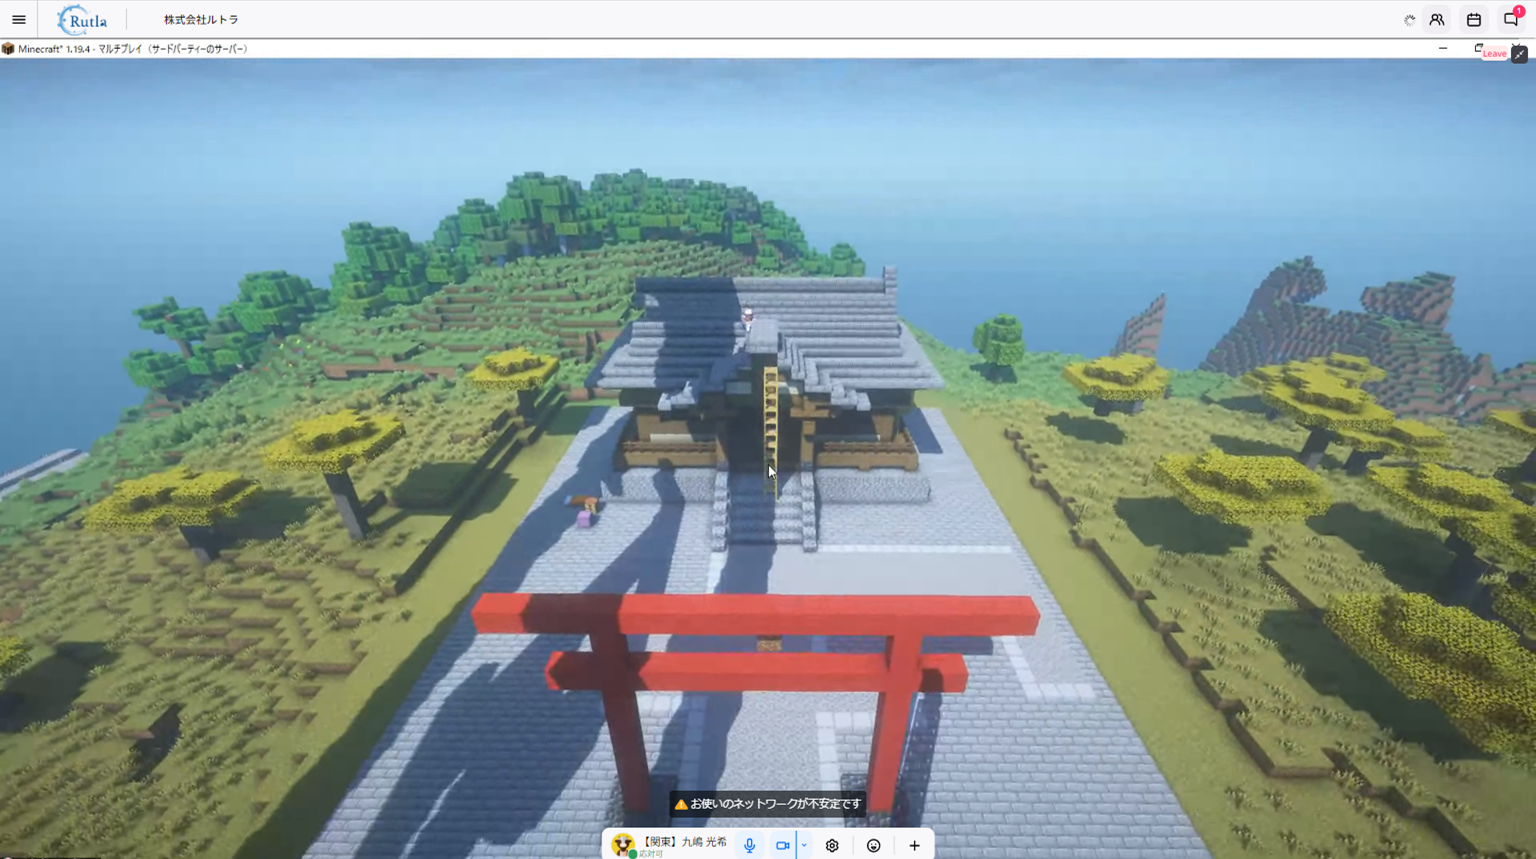
Task: Toggle the microphone on or off
Action: coord(750,846)
